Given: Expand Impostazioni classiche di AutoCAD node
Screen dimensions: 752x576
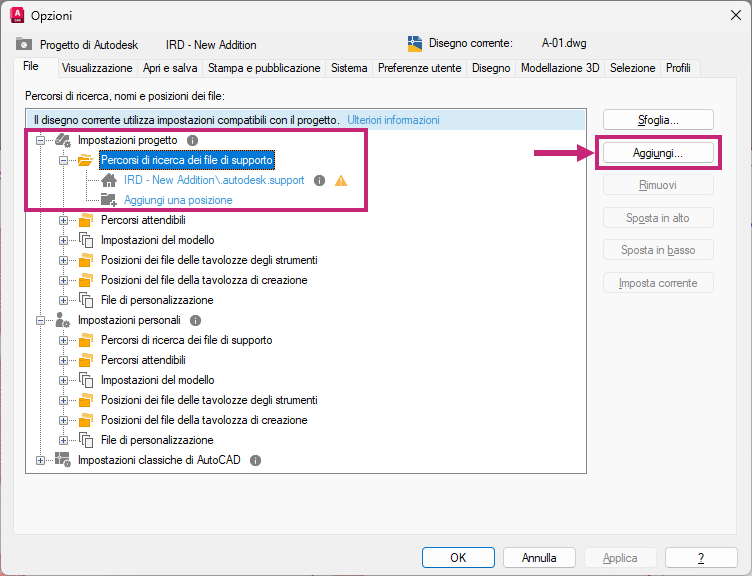Looking at the screenshot, I should pos(40,460).
